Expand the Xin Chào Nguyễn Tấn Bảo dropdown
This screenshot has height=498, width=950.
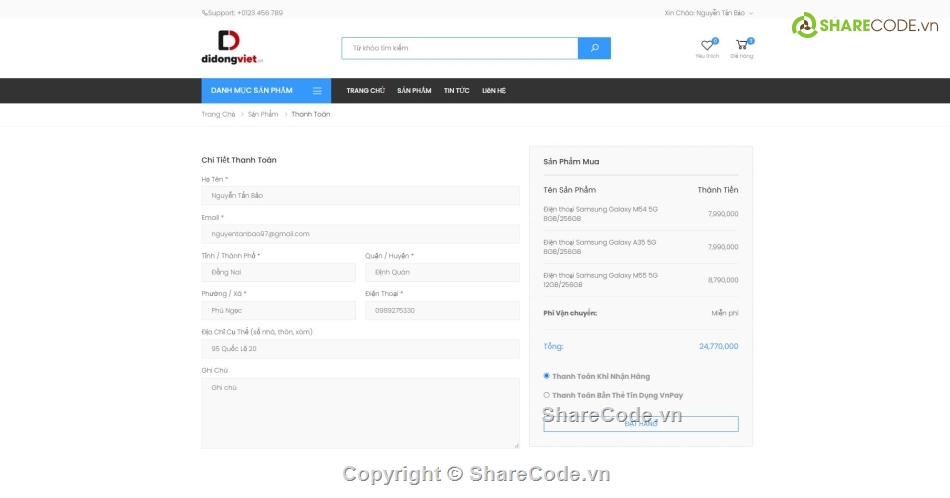708,13
